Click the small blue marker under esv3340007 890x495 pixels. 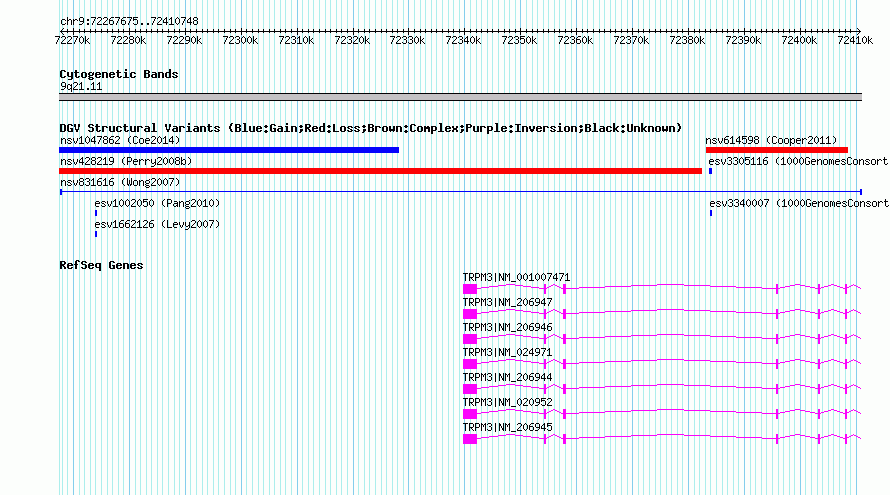711,213
